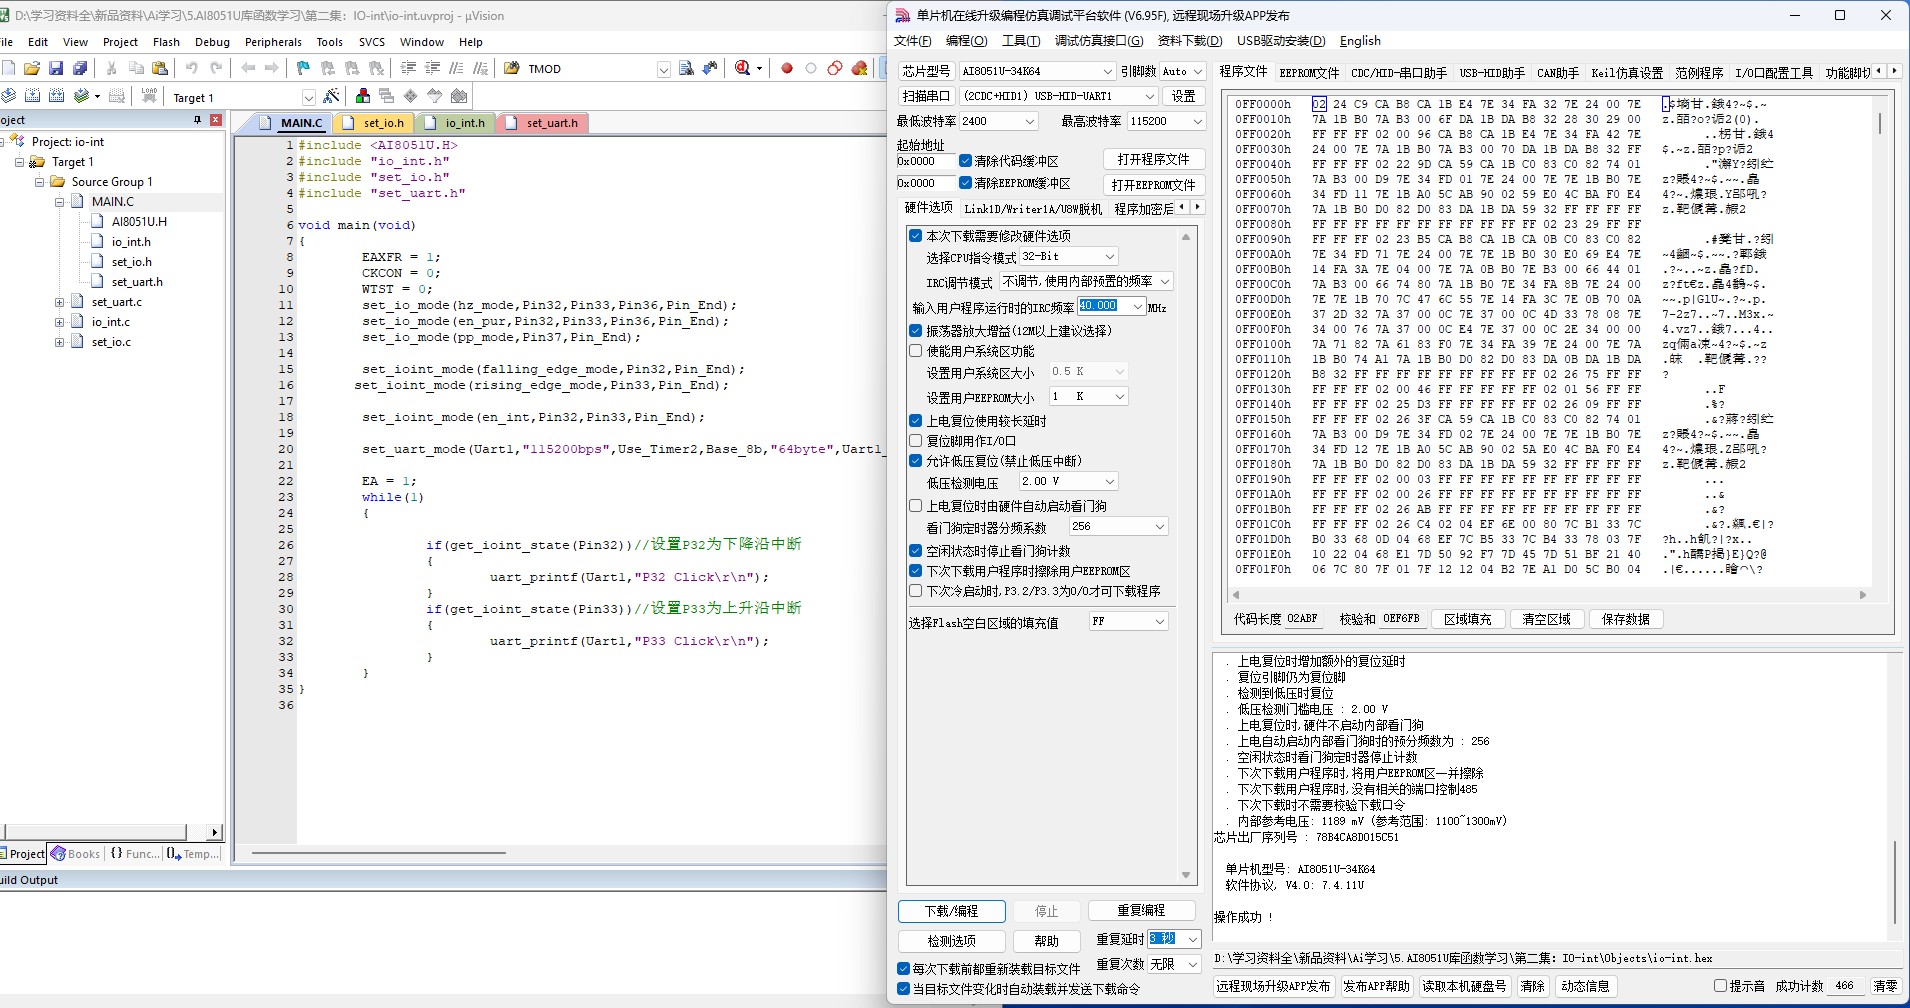Click hardware options panel vertical scrollbar
The image size is (1910, 1008).
[x=1186, y=556]
